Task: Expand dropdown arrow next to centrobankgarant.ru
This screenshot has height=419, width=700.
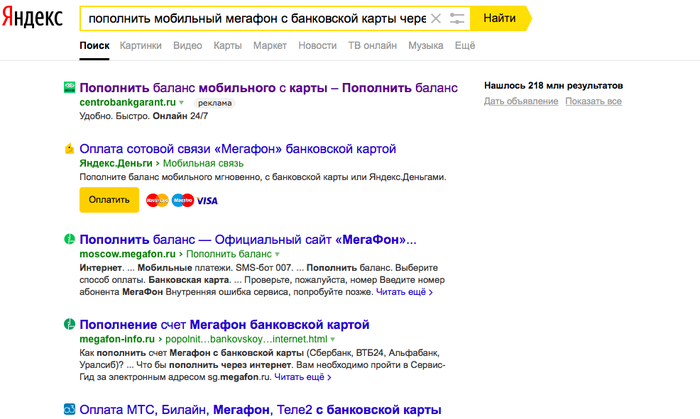Action: coord(186,102)
